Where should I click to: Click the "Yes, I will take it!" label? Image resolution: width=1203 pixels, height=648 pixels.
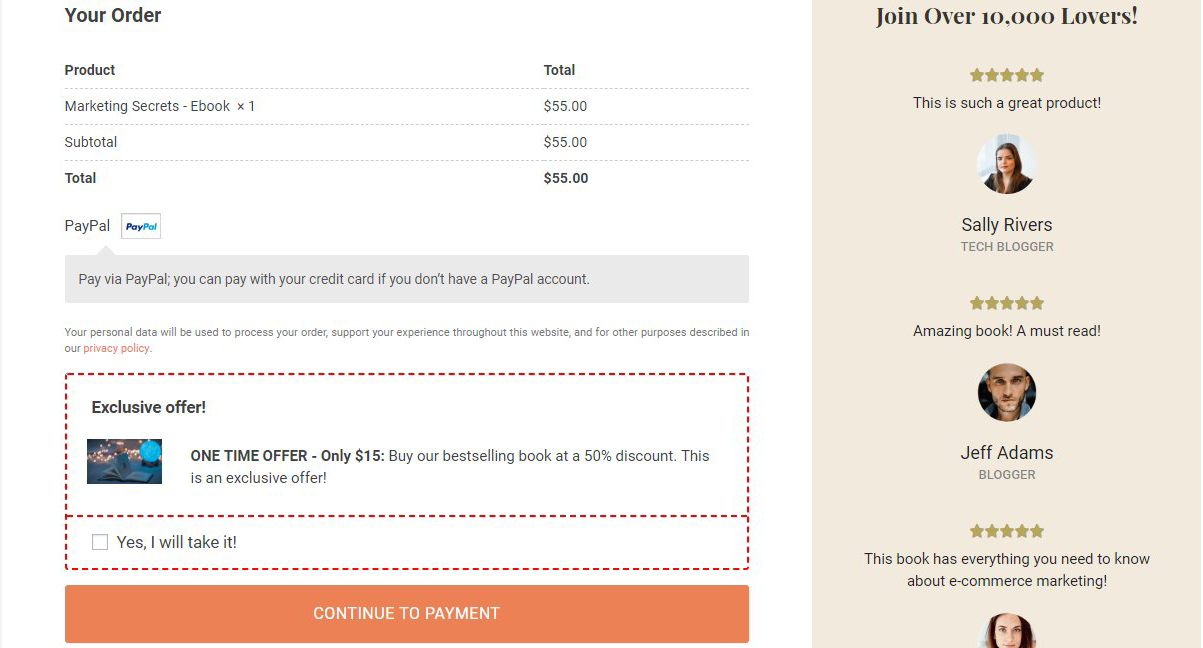177,542
